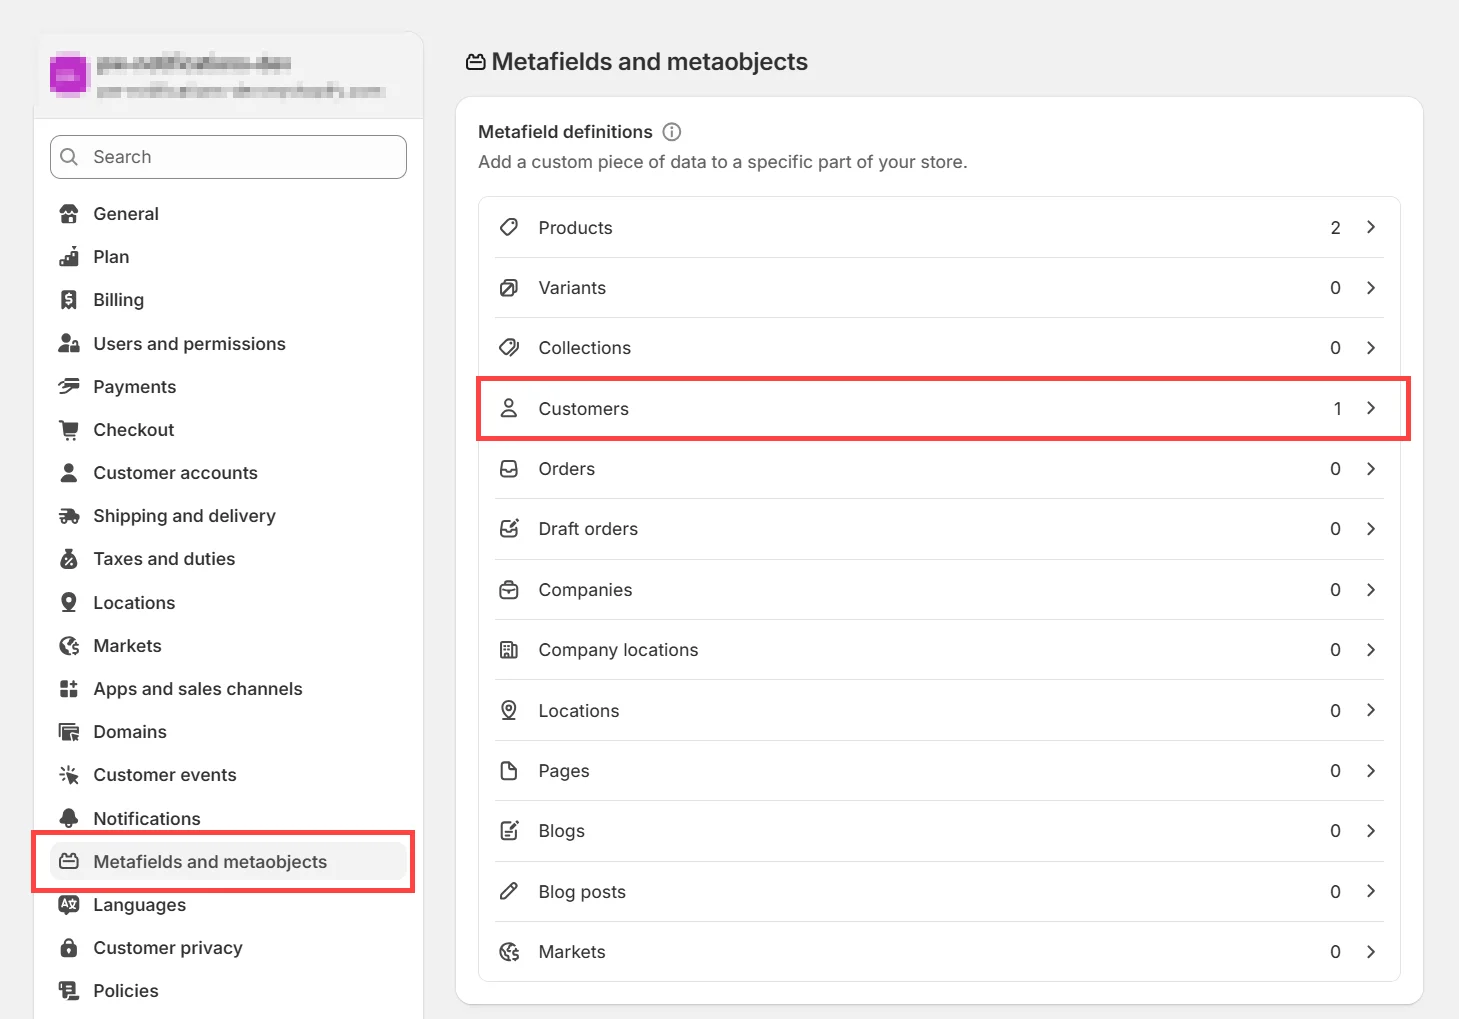Click the Company locations building icon
Image resolution: width=1459 pixels, height=1019 pixels.
(x=509, y=650)
